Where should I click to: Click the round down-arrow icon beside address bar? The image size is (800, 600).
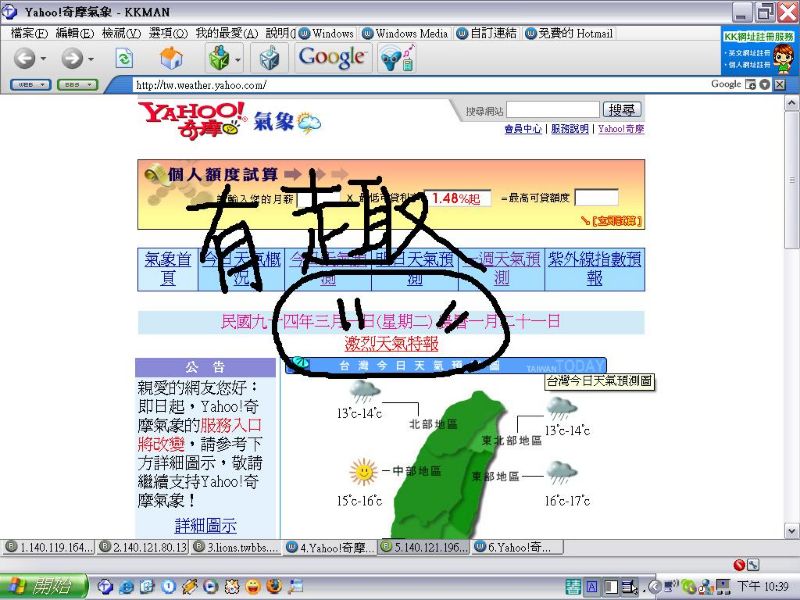(x=764, y=85)
